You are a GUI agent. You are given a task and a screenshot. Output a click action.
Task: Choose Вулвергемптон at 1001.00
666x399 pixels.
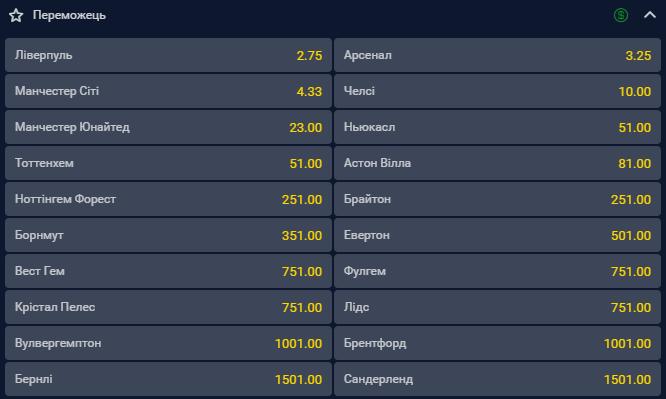point(168,343)
